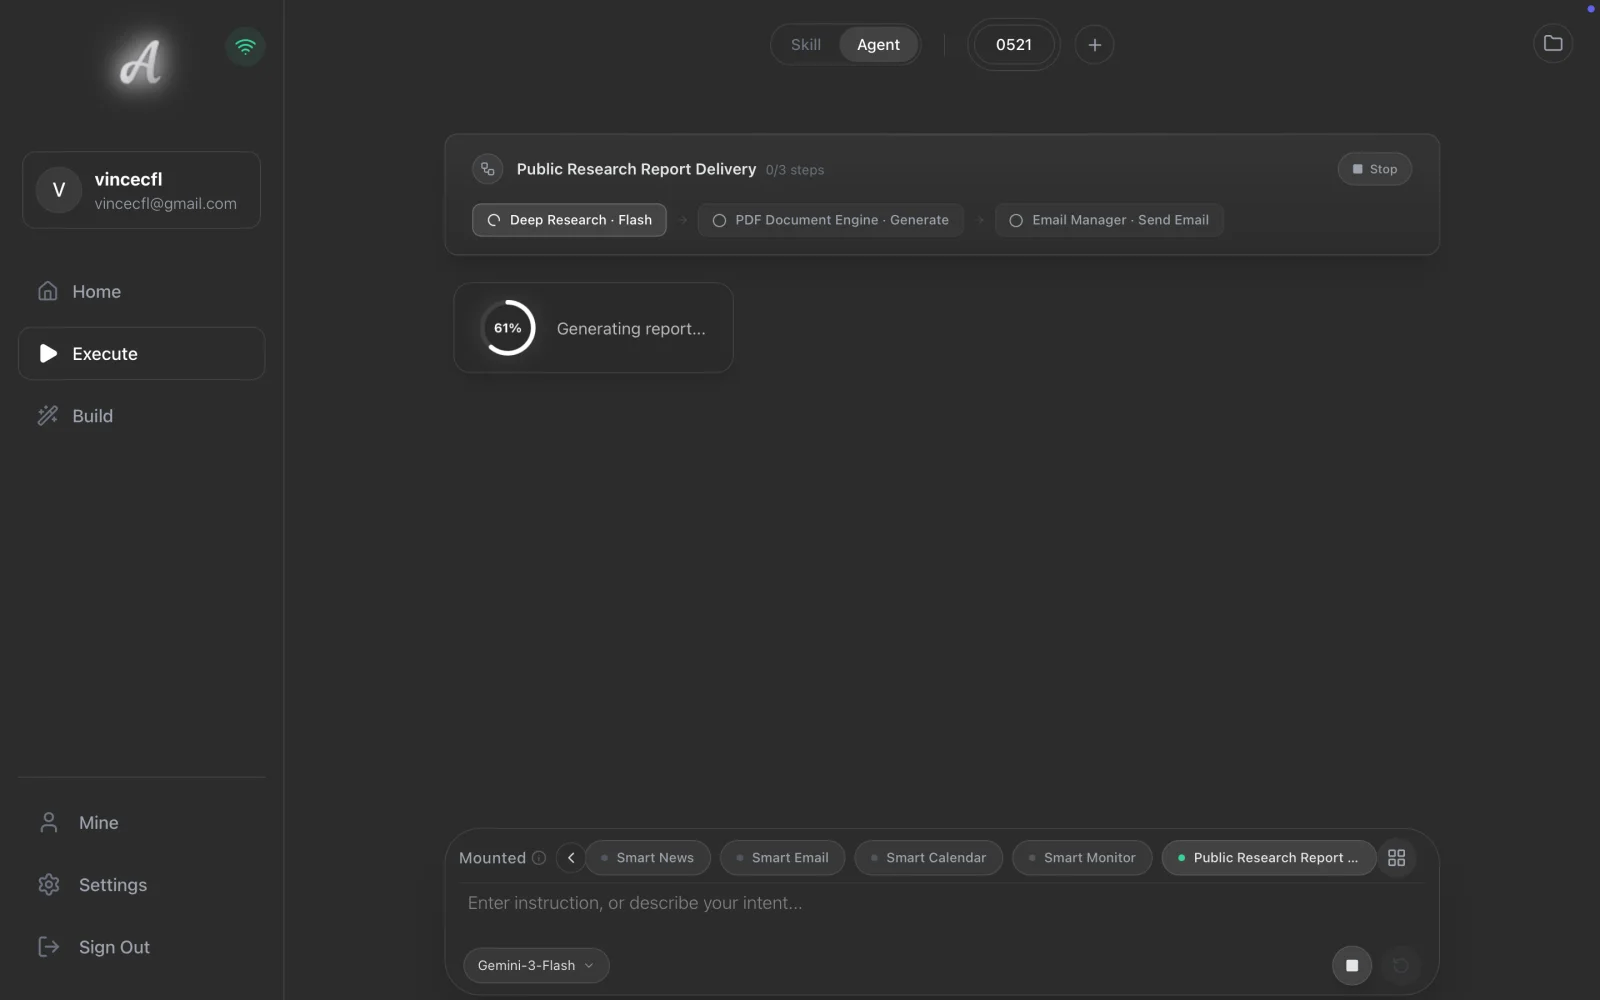
Task: Click the plus button to add session
Action: click(x=1094, y=45)
